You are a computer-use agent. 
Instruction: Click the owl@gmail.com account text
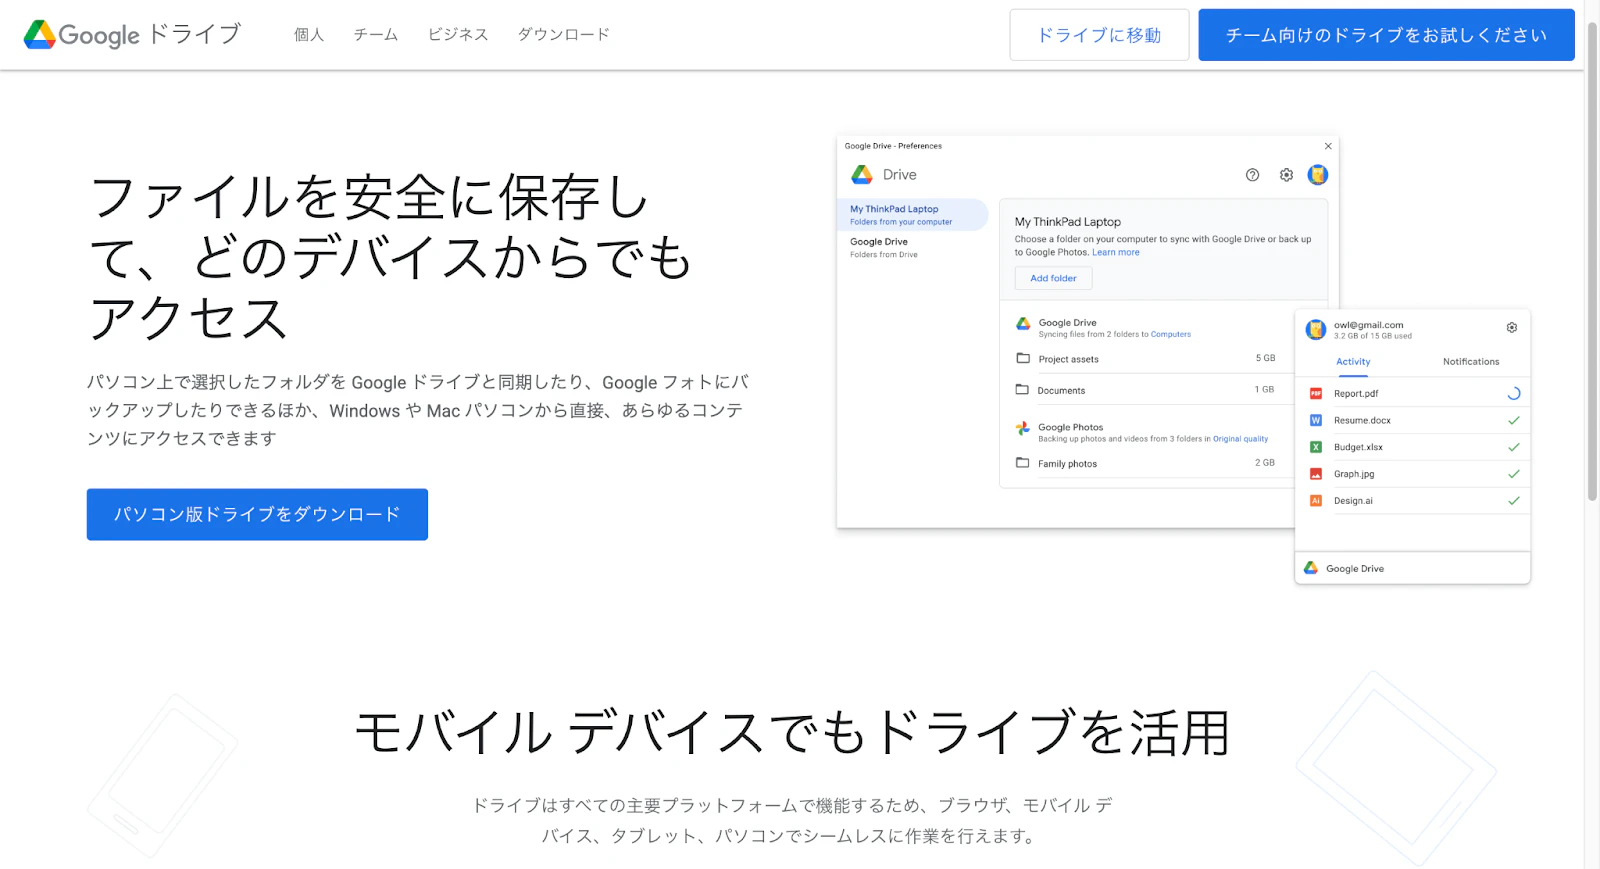(1368, 325)
